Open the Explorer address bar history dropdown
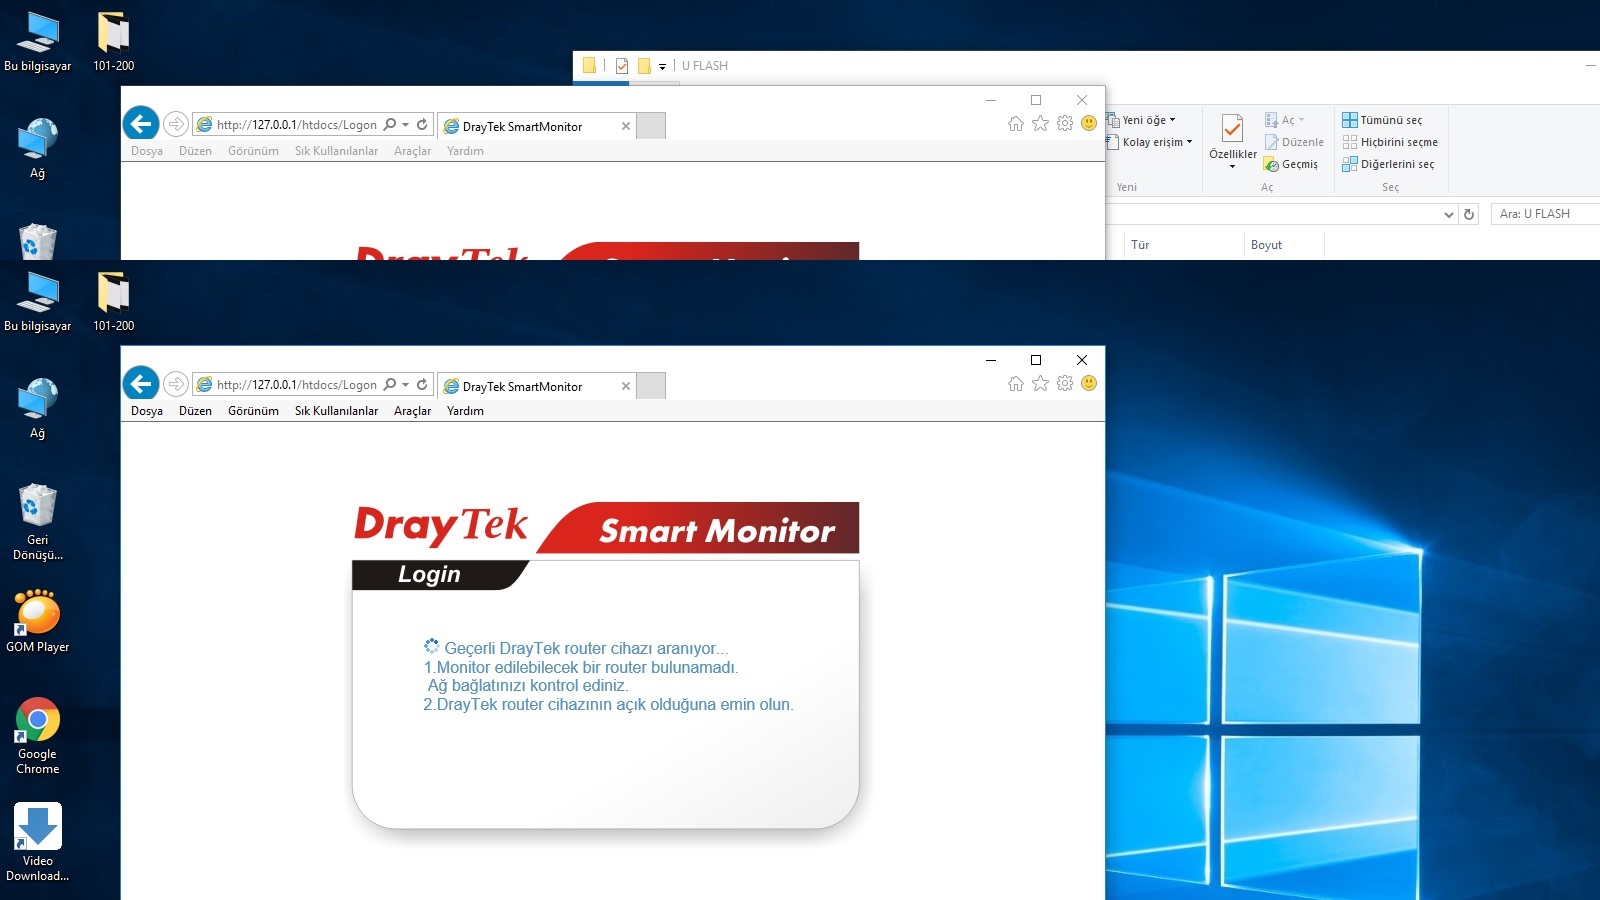 [x=1448, y=214]
